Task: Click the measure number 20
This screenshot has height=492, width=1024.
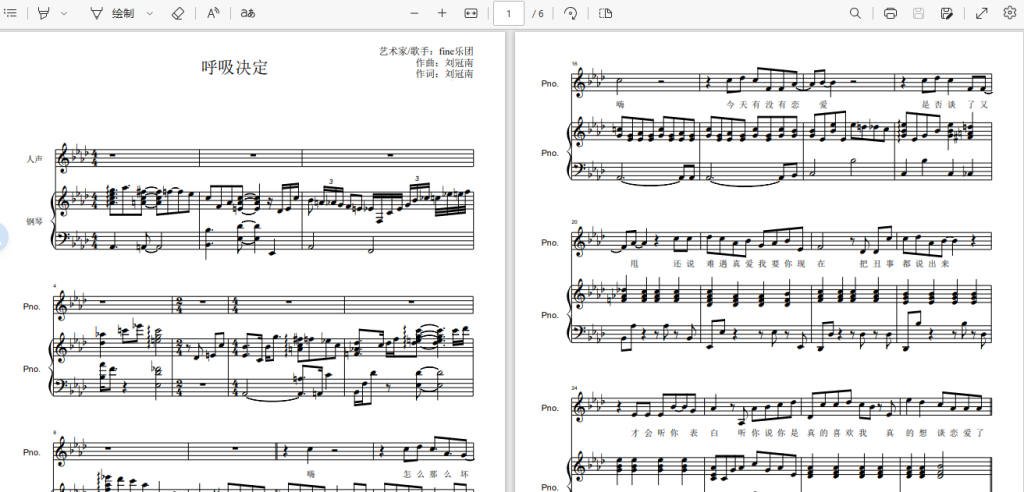Action: 575,222
